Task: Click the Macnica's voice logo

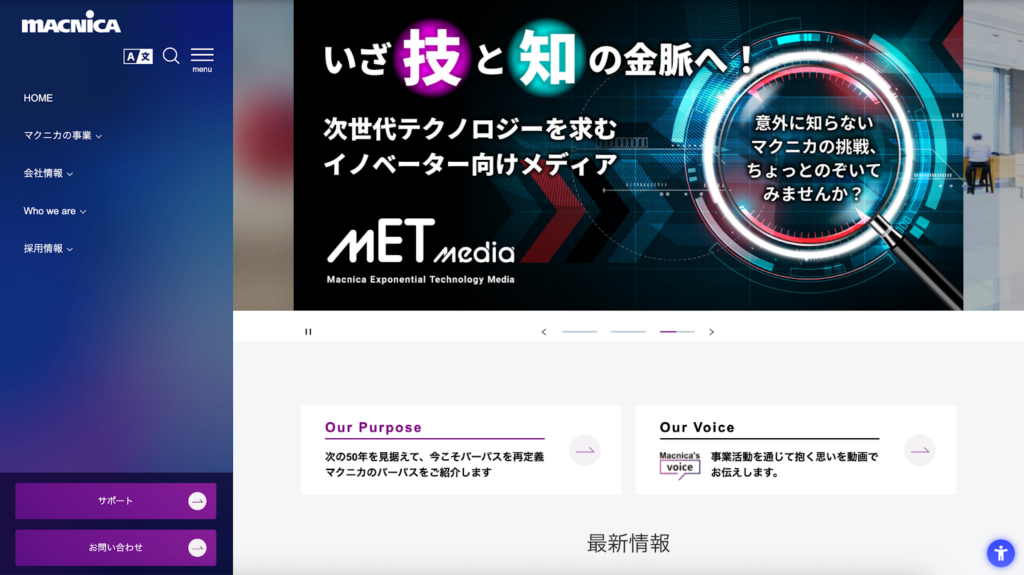Action: coord(679,465)
